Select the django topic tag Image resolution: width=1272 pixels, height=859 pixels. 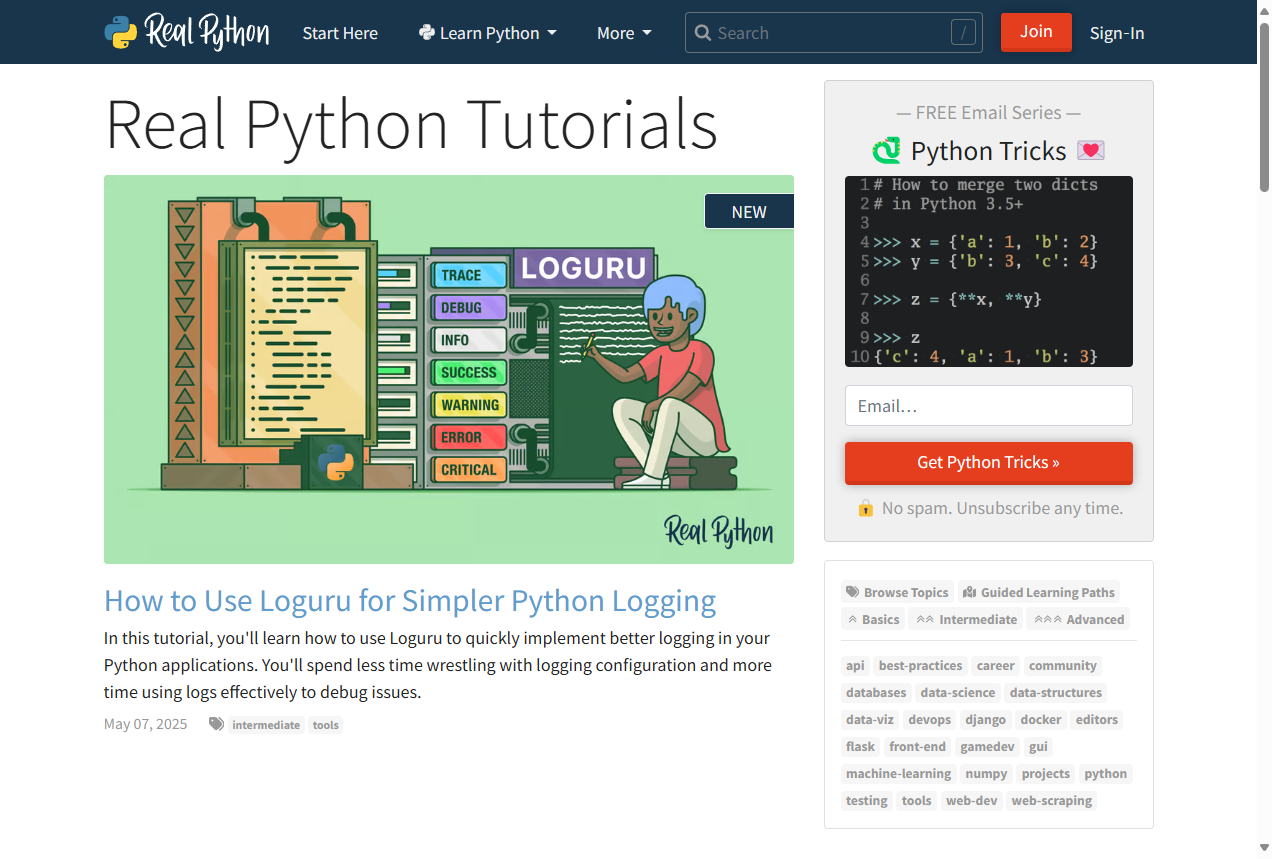coord(986,719)
